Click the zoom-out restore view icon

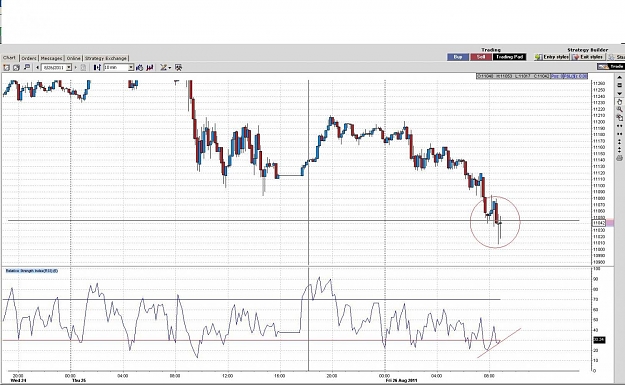[620, 118]
